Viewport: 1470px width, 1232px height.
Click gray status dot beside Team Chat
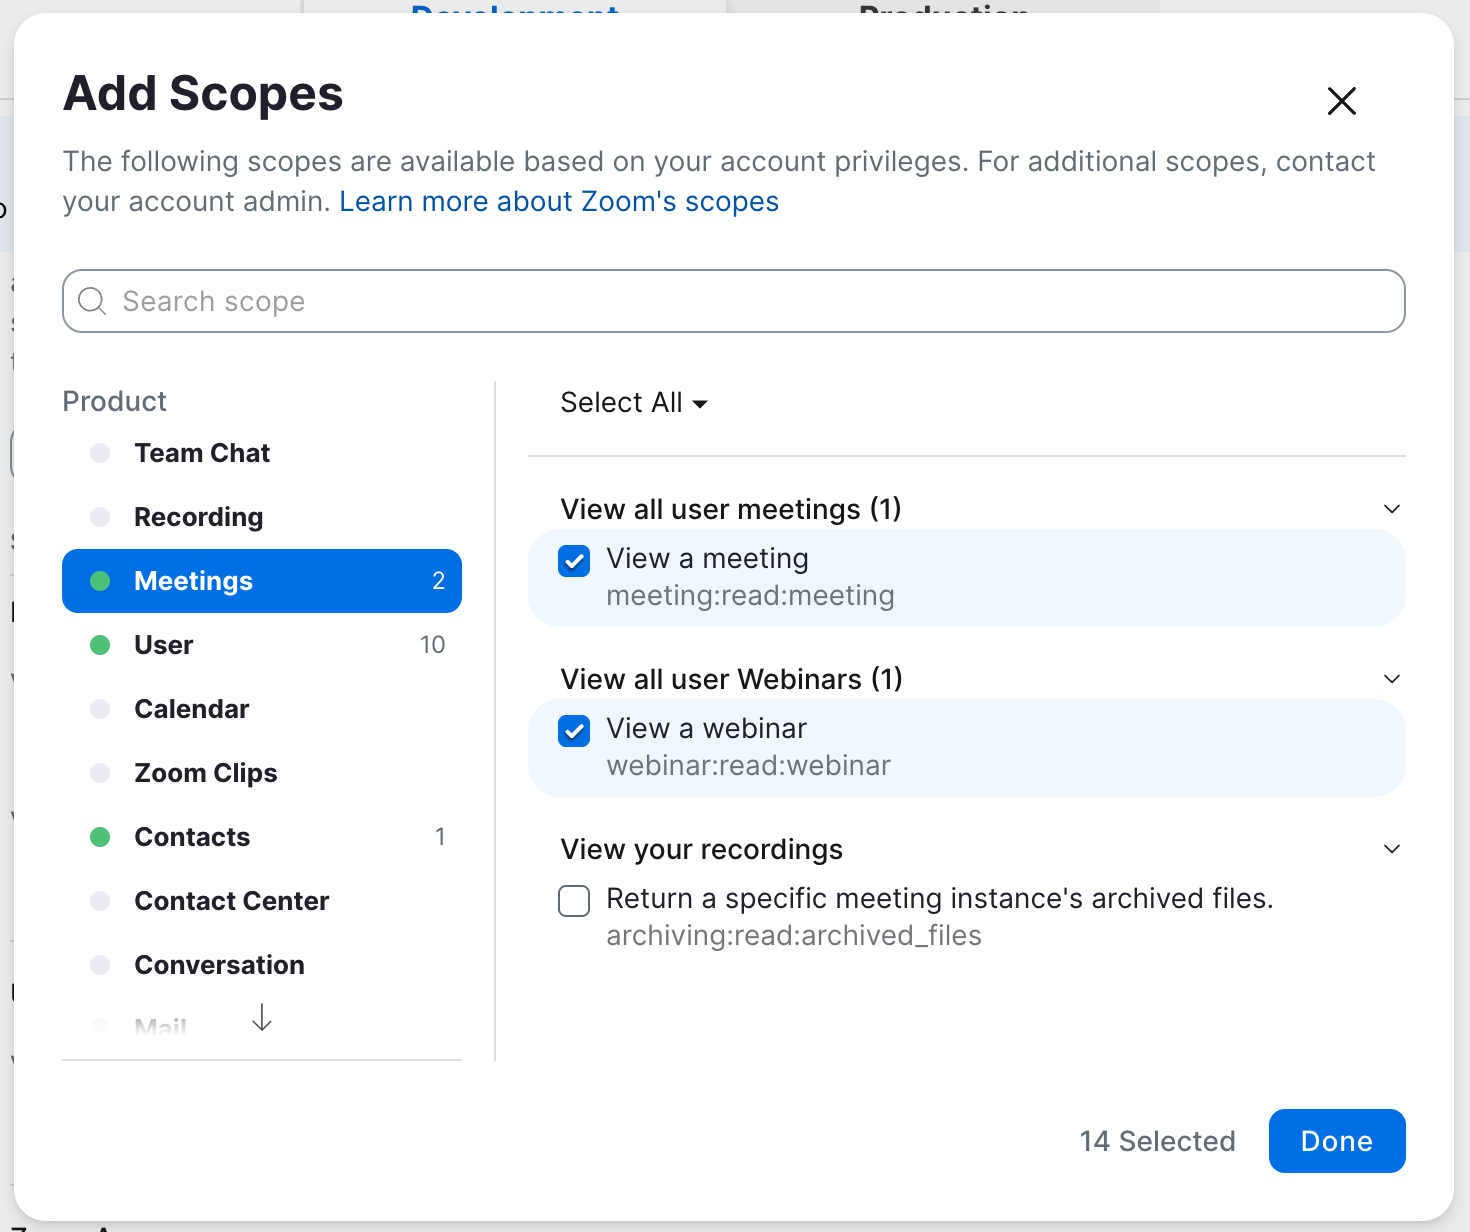pos(100,453)
